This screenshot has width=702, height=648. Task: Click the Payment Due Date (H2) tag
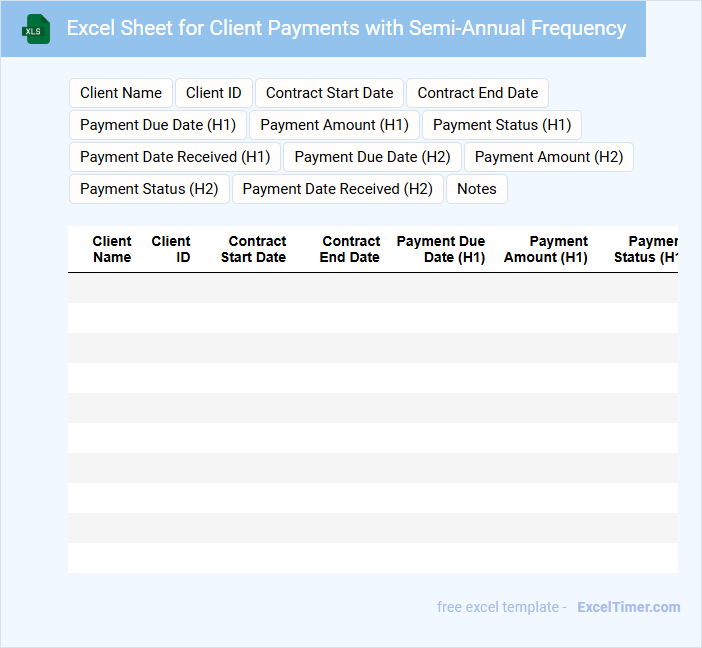pyautogui.click(x=372, y=157)
